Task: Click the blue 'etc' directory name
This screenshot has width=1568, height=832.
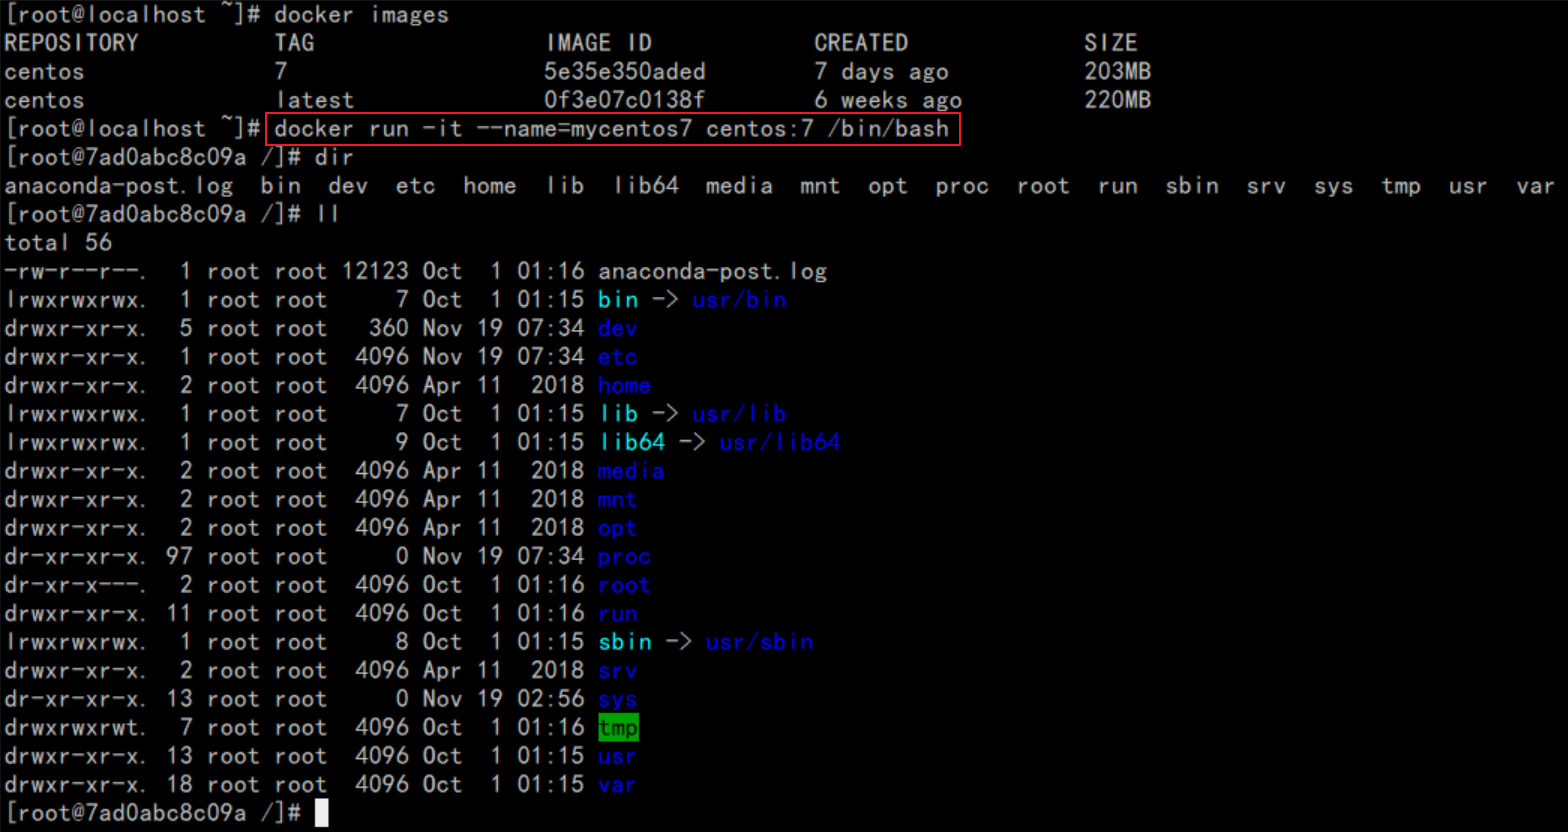Action: [x=618, y=357]
